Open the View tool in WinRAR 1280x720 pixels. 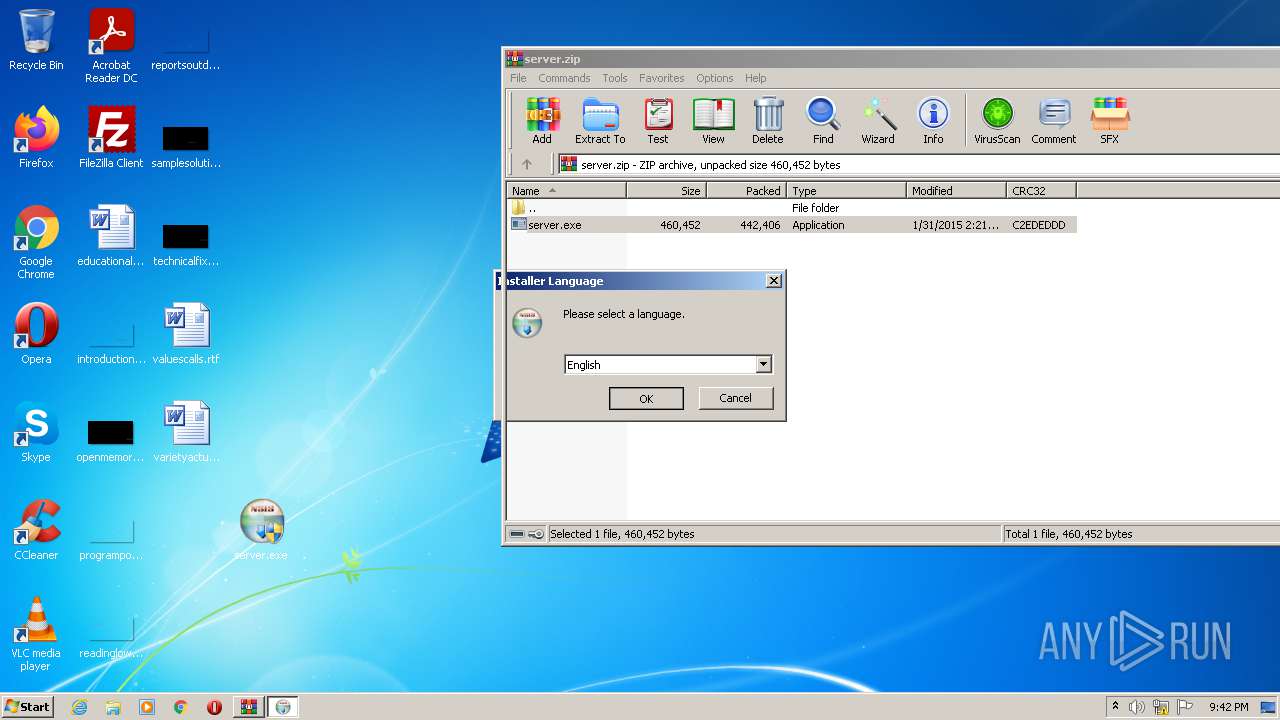click(x=713, y=121)
